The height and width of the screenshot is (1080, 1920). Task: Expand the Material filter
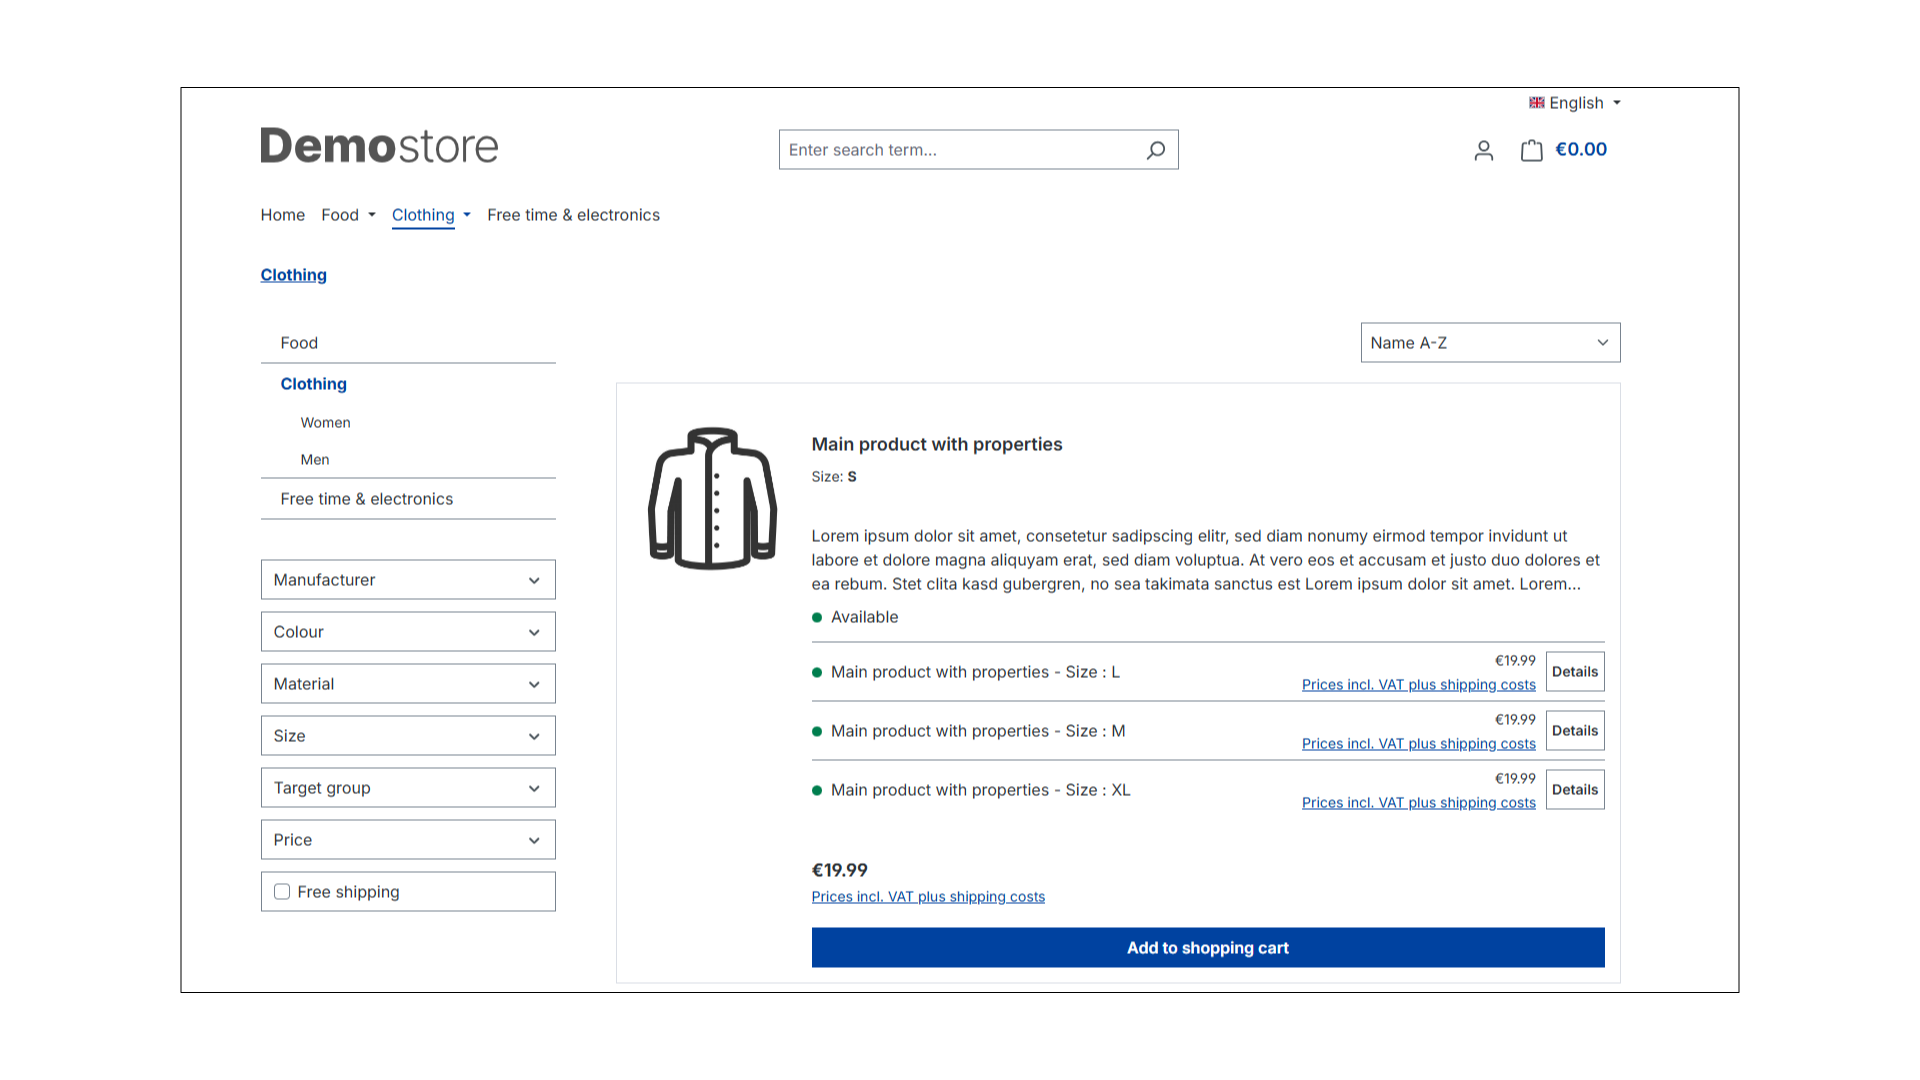click(408, 684)
